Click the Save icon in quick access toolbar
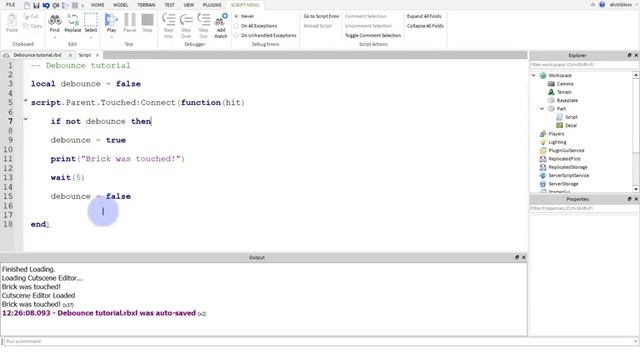Screen dimensions: 640x360 (36, 5)
